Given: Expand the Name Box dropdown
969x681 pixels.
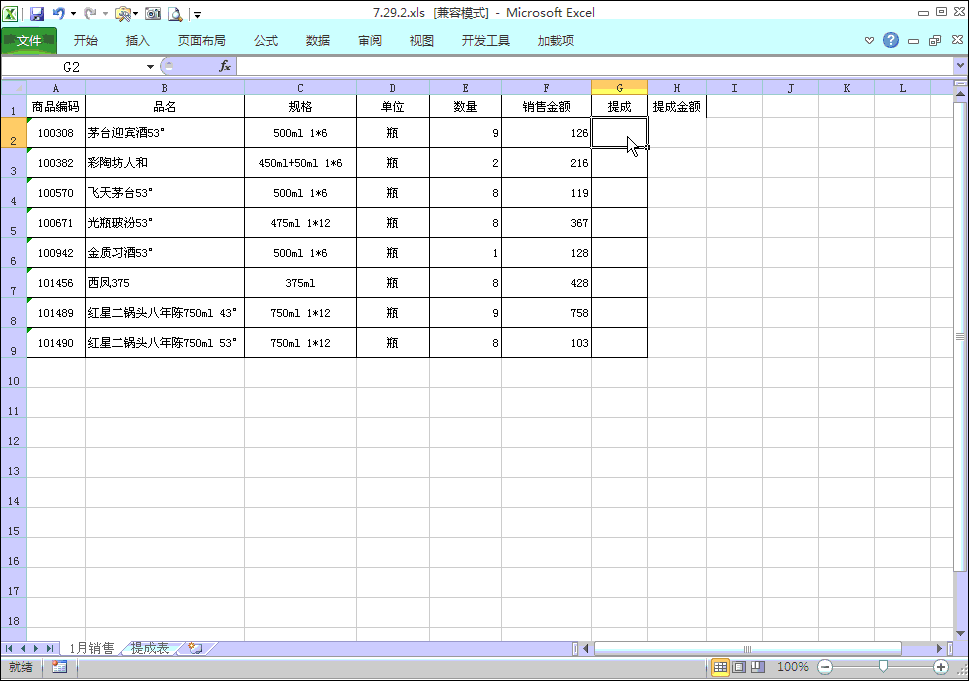Looking at the screenshot, I should pos(151,66).
